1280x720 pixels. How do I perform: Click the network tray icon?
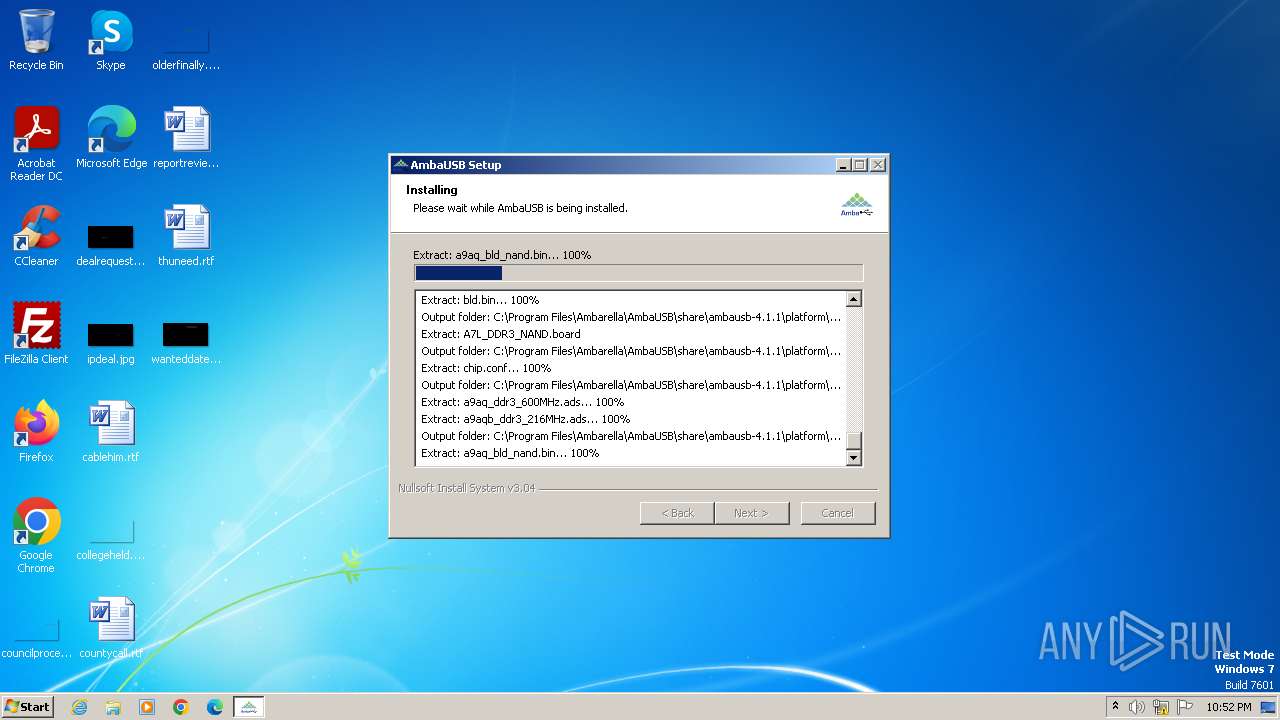pos(1161,707)
